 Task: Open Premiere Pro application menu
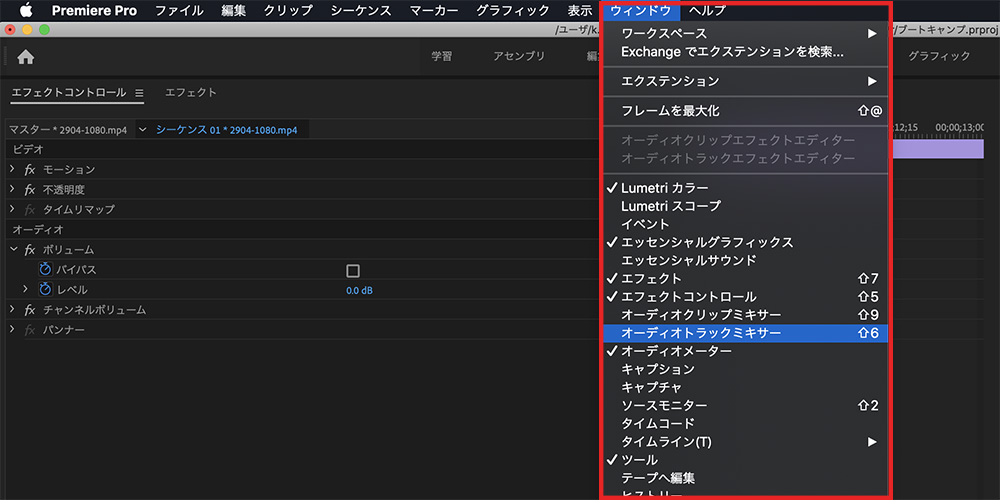coord(94,10)
